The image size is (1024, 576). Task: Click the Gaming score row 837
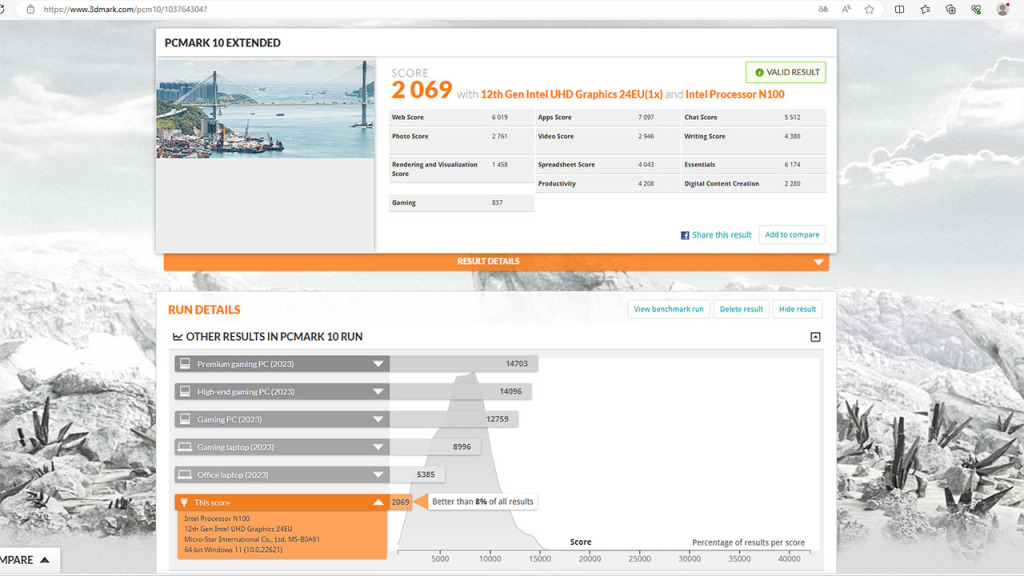pyautogui.click(x=462, y=203)
